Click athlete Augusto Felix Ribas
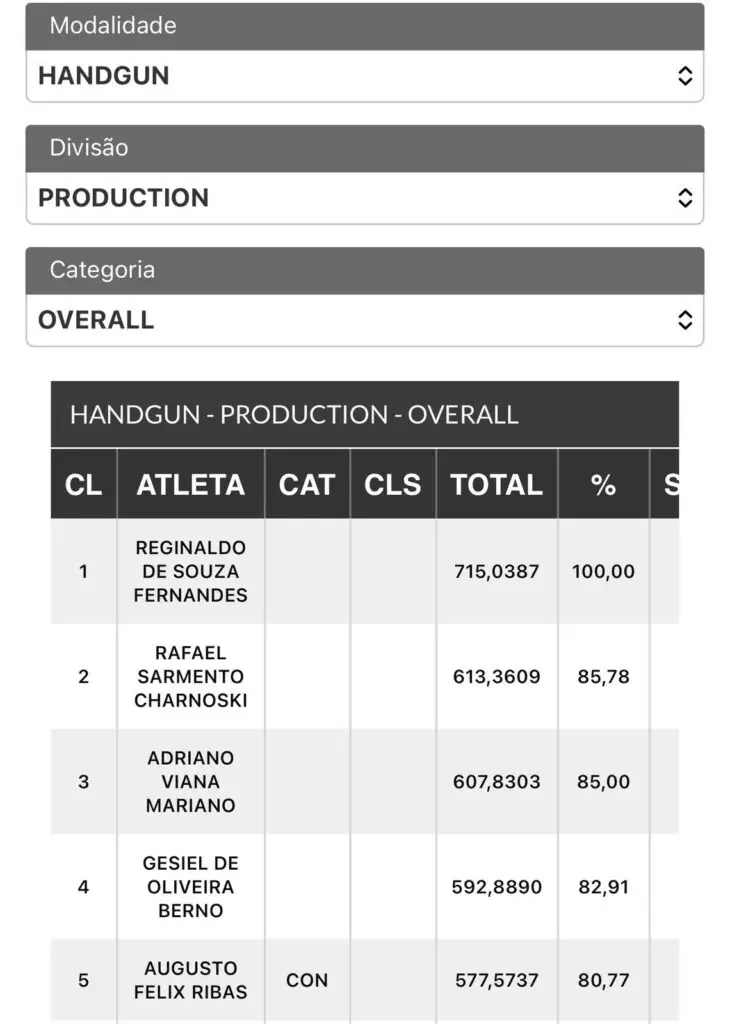The height and width of the screenshot is (1024, 730). click(191, 980)
